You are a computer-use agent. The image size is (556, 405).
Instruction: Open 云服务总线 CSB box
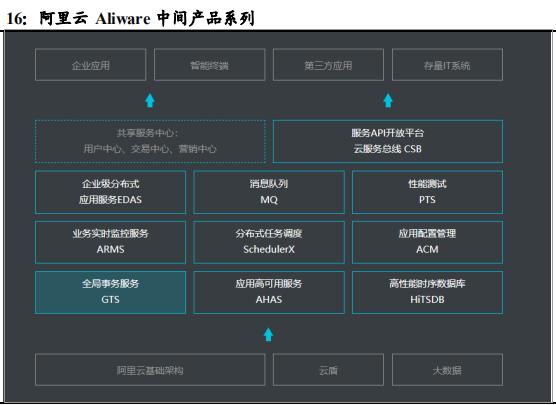tap(388, 142)
